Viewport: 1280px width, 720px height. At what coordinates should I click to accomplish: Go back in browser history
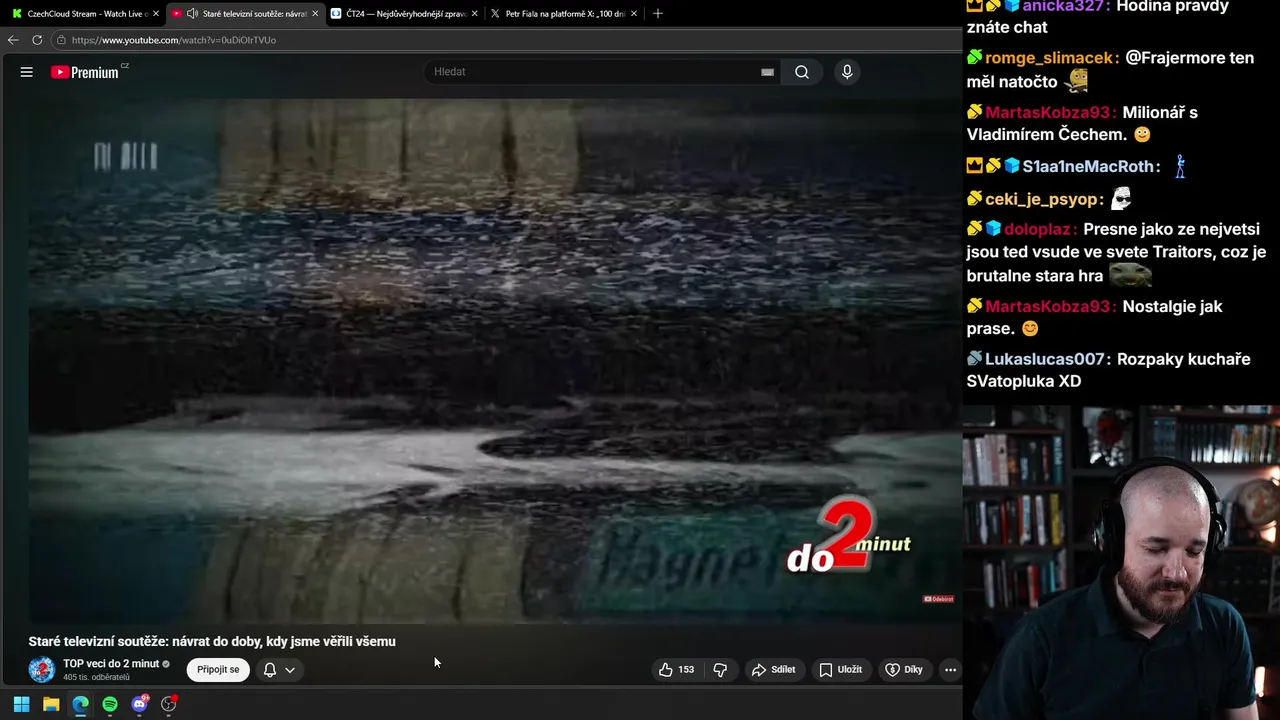point(13,40)
